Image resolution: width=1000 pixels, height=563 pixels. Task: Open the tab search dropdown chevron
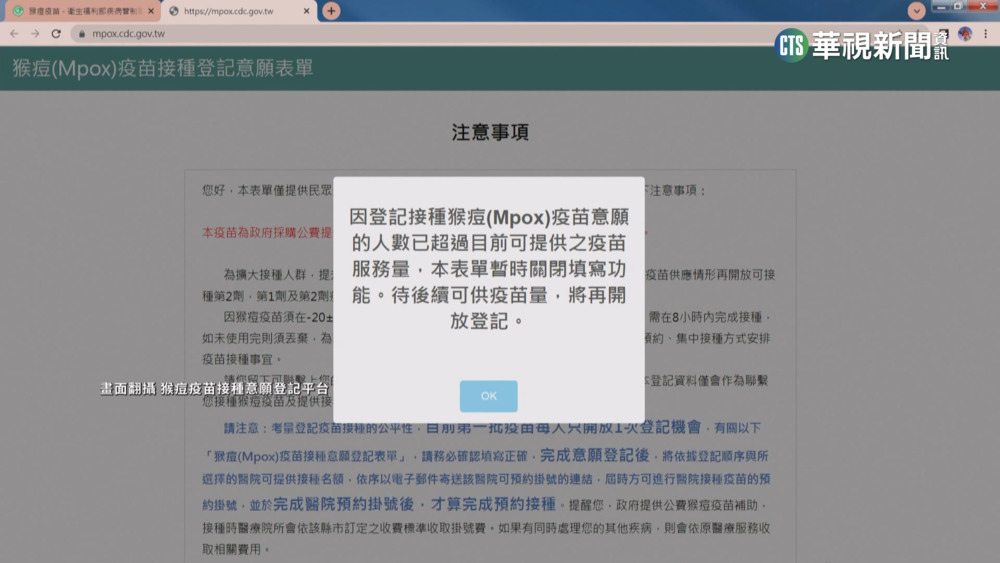click(x=916, y=11)
